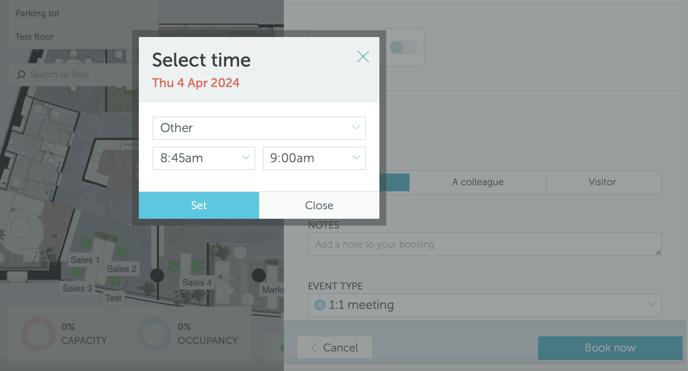Click the blue dot icon beside 1:1 meeting
Screen dimensions: 688x371
tap(320, 305)
